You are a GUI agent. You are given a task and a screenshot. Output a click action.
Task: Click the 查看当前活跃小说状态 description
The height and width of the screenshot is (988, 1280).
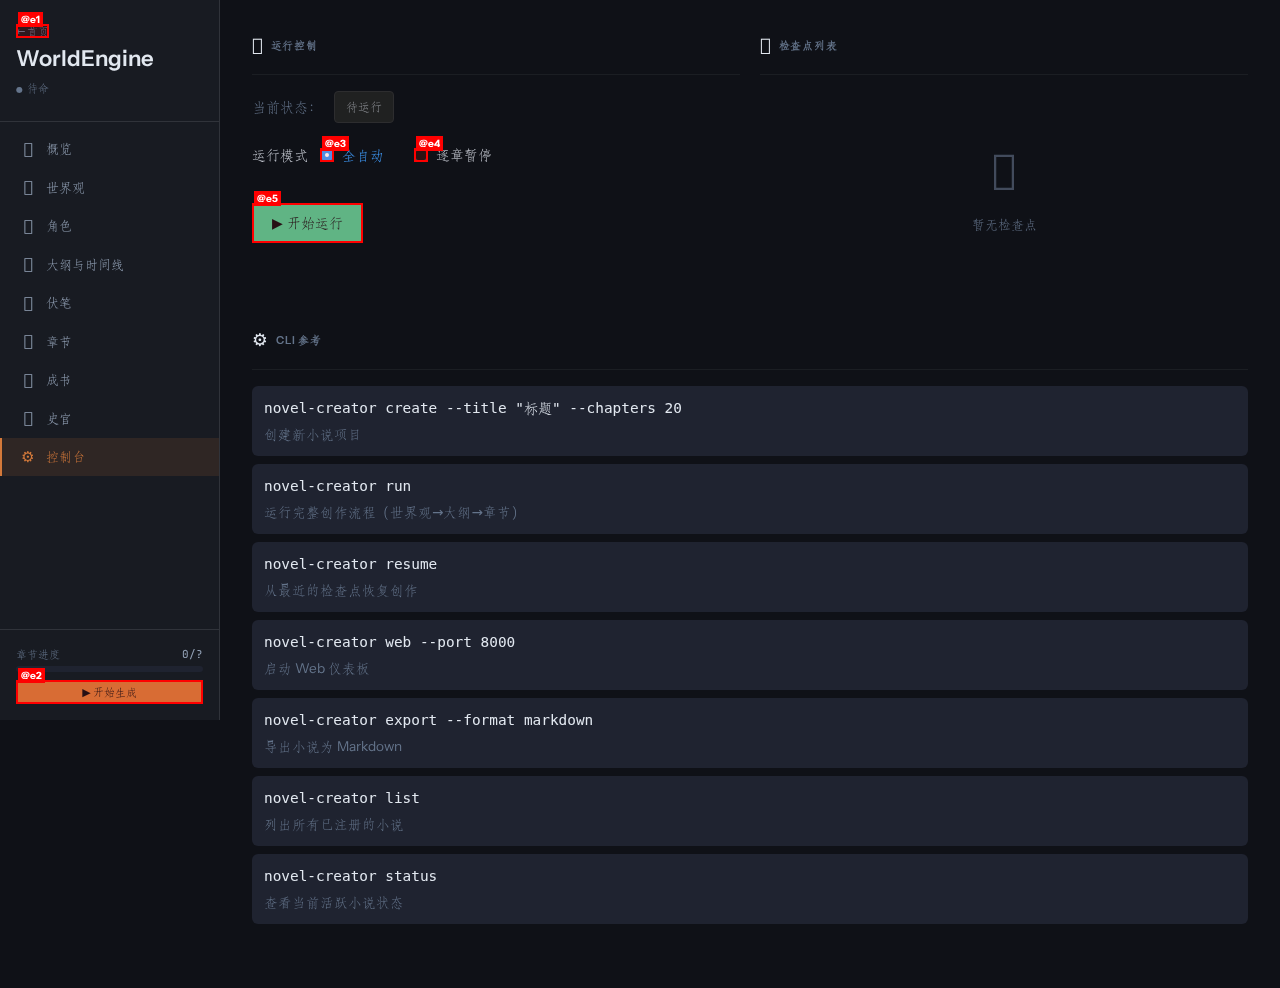click(334, 903)
